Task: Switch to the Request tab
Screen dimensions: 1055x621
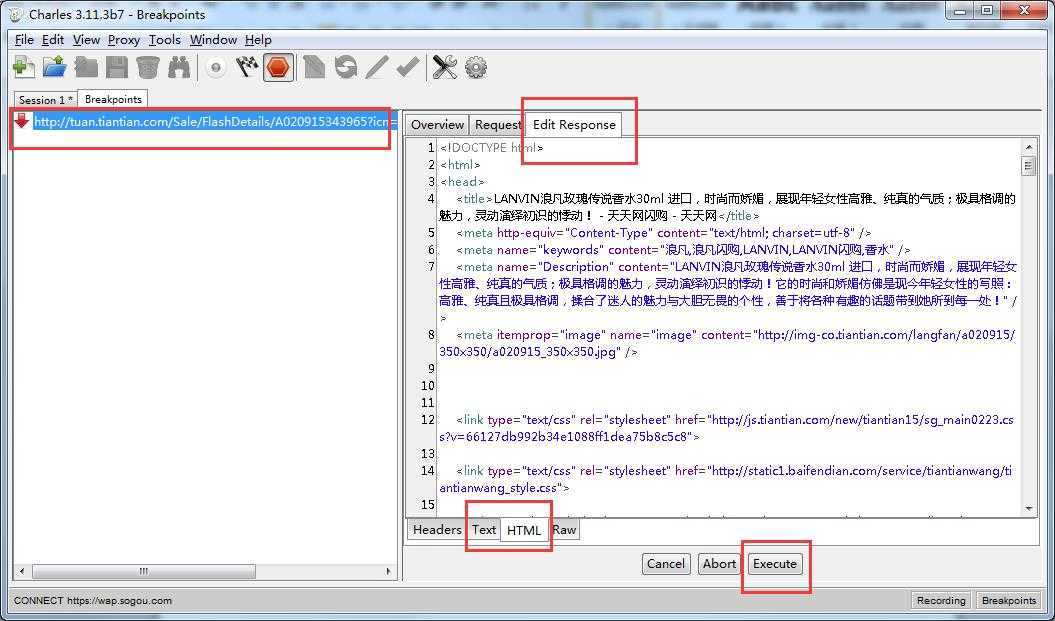Action: [x=498, y=124]
